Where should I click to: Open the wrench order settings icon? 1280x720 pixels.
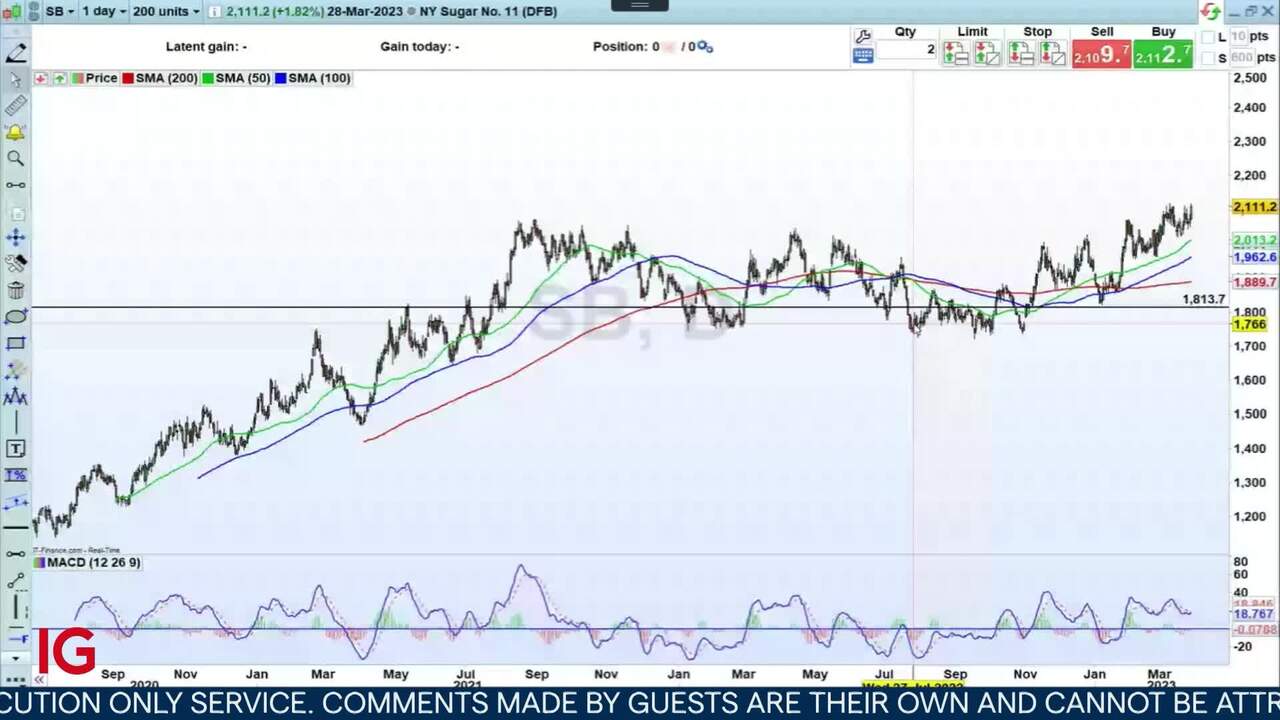click(863, 36)
